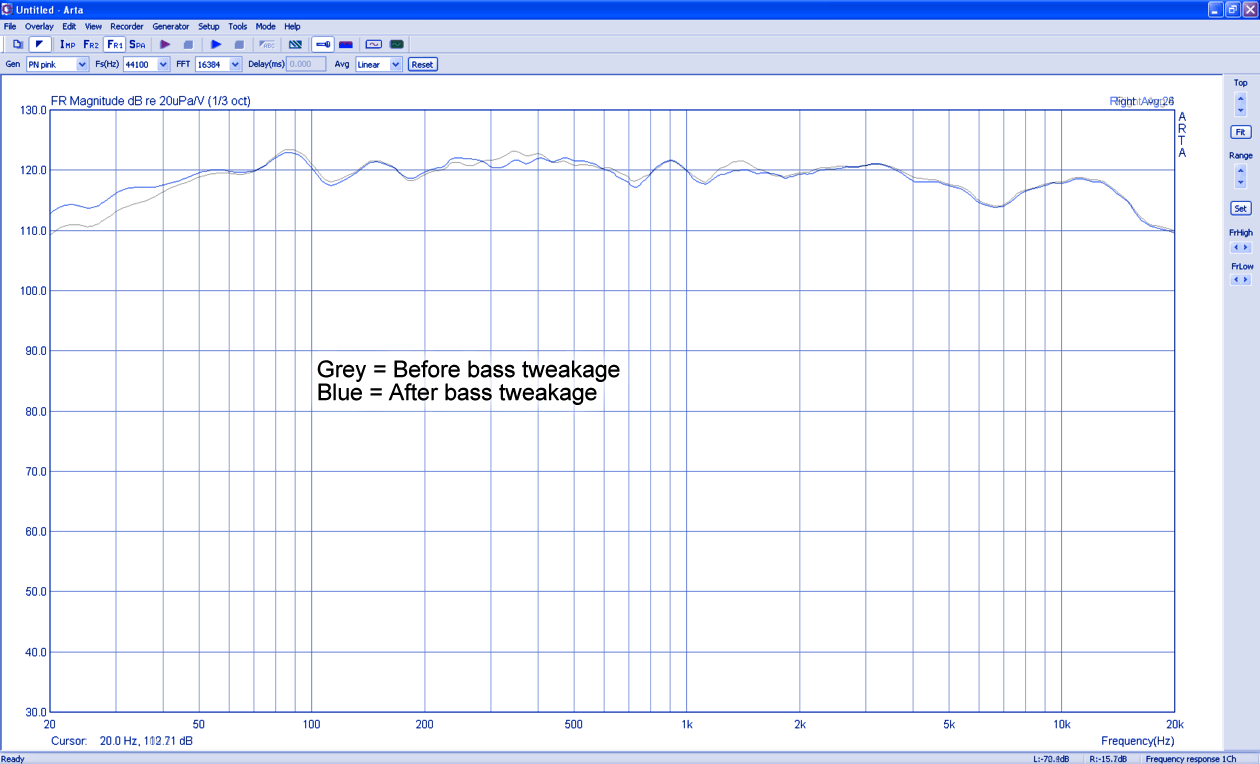Click the Fit button
The image size is (1260, 764).
click(x=1240, y=132)
